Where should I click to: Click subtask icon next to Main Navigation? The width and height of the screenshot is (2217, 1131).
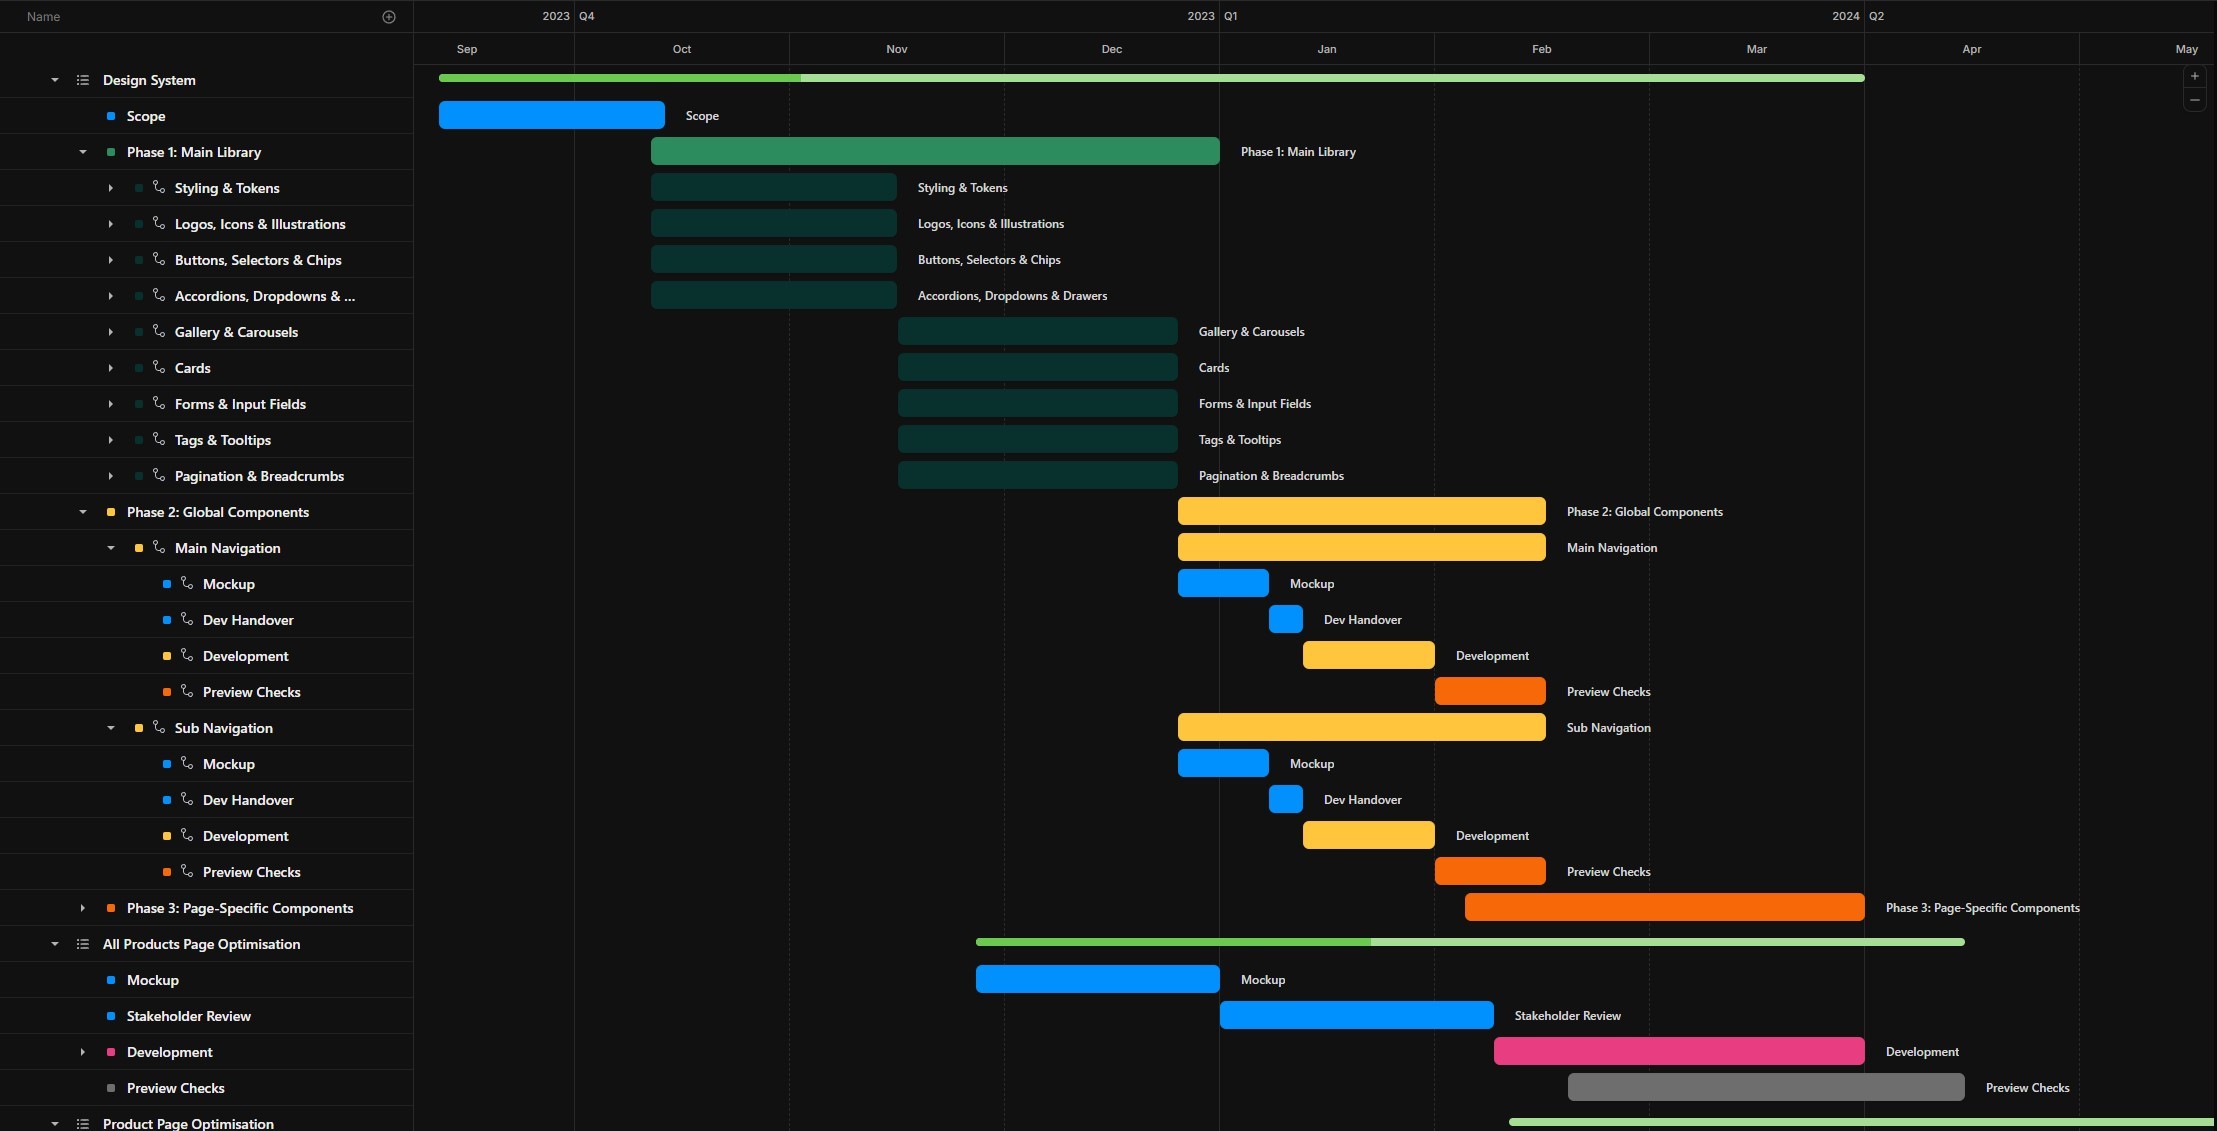pos(159,547)
